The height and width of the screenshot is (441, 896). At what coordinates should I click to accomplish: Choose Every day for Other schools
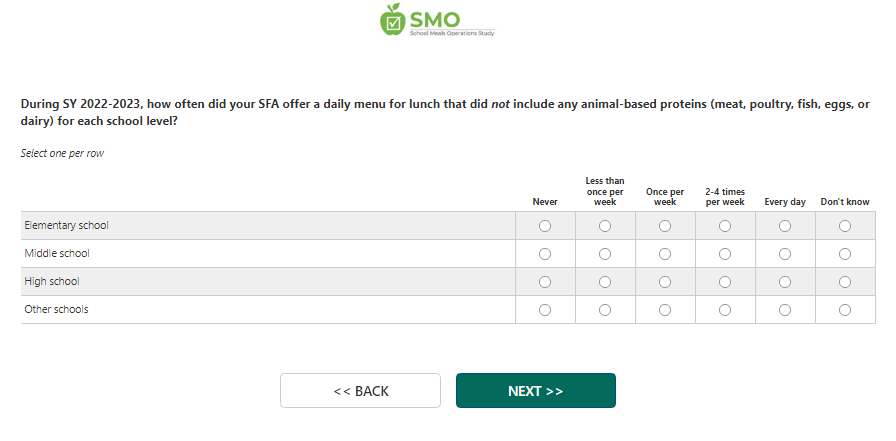pos(785,310)
